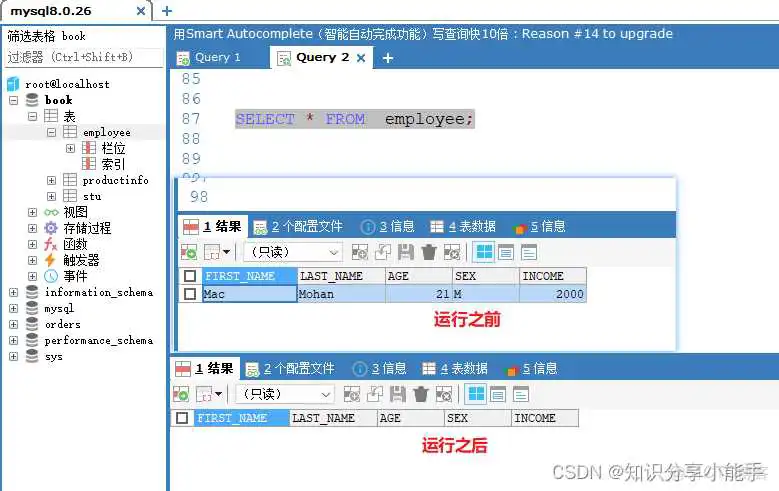Switch the lower result to form view
The height and width of the screenshot is (491, 779).
pos(498,395)
